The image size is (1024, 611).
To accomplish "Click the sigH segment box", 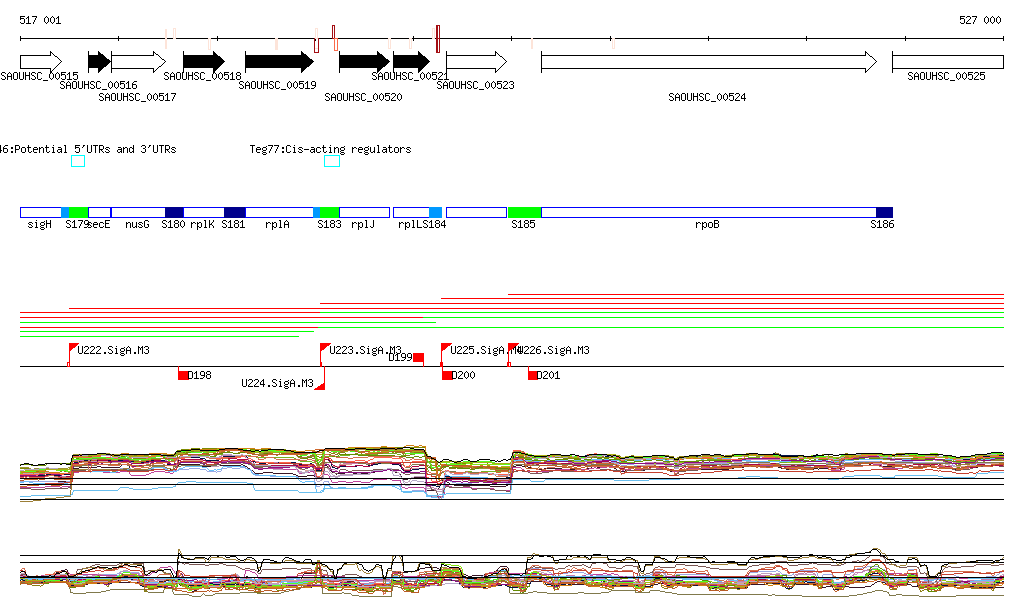I will click(40, 212).
